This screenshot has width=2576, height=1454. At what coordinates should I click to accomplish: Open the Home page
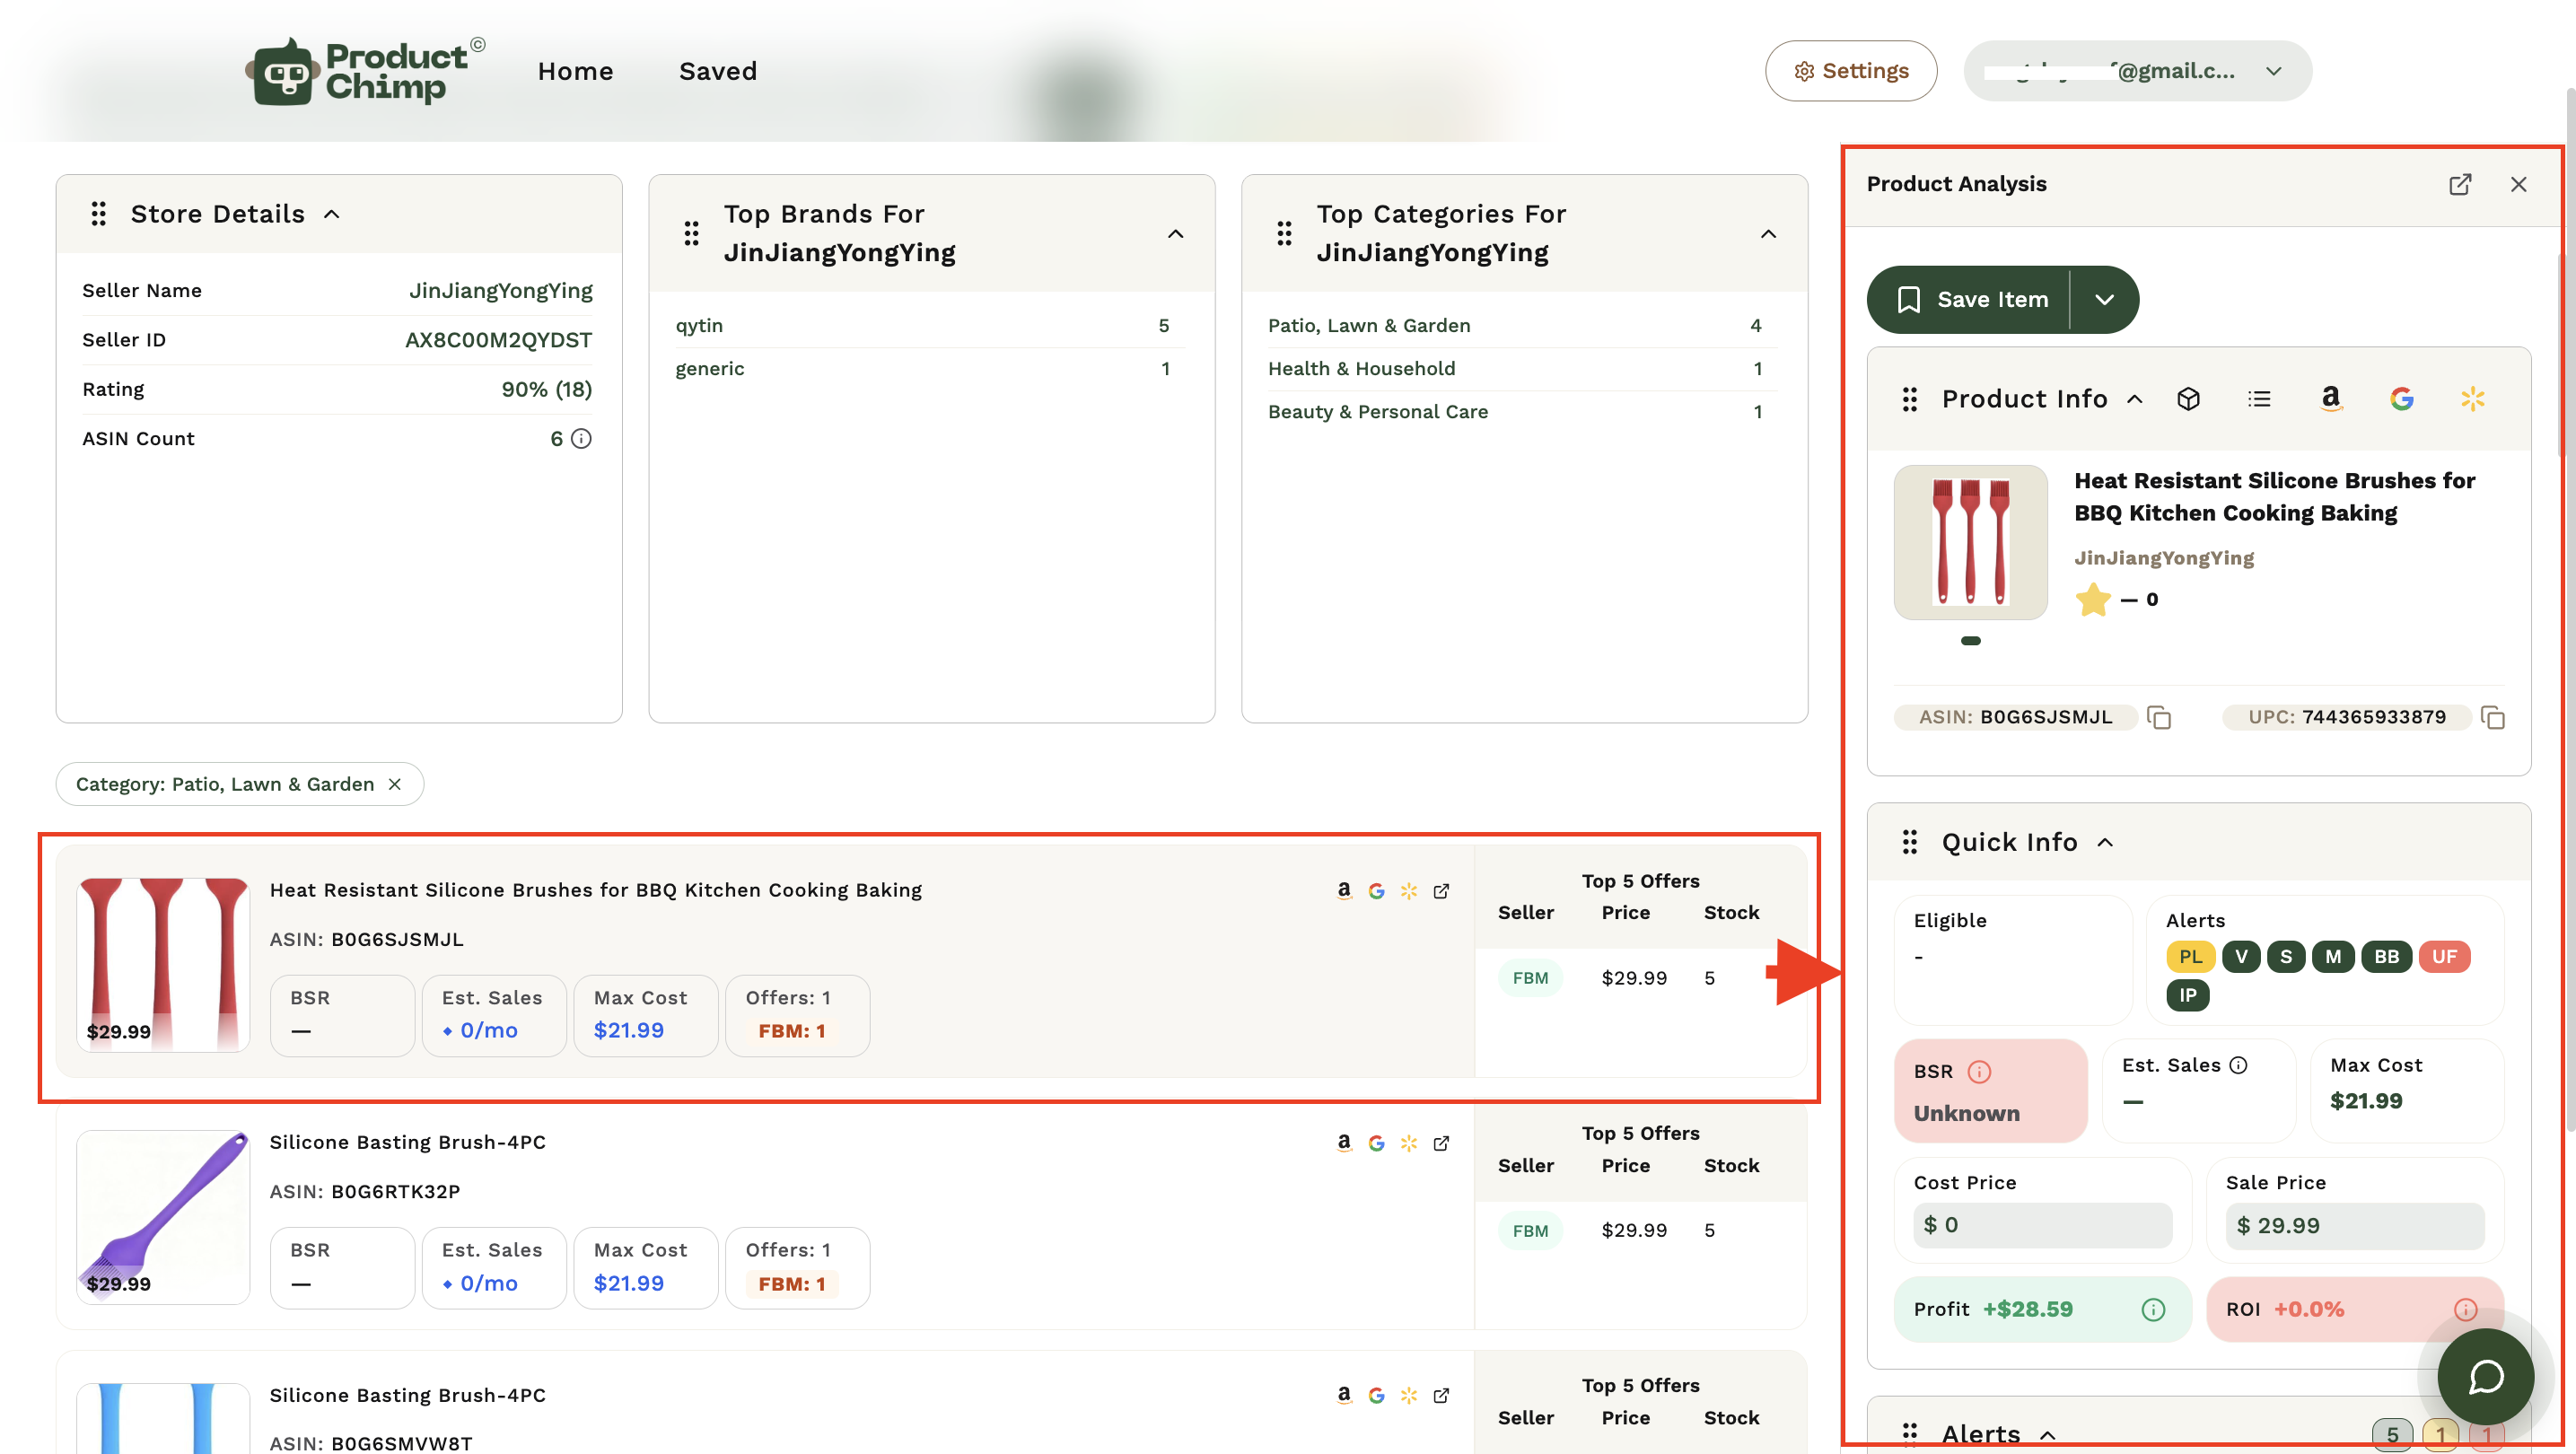click(x=575, y=71)
